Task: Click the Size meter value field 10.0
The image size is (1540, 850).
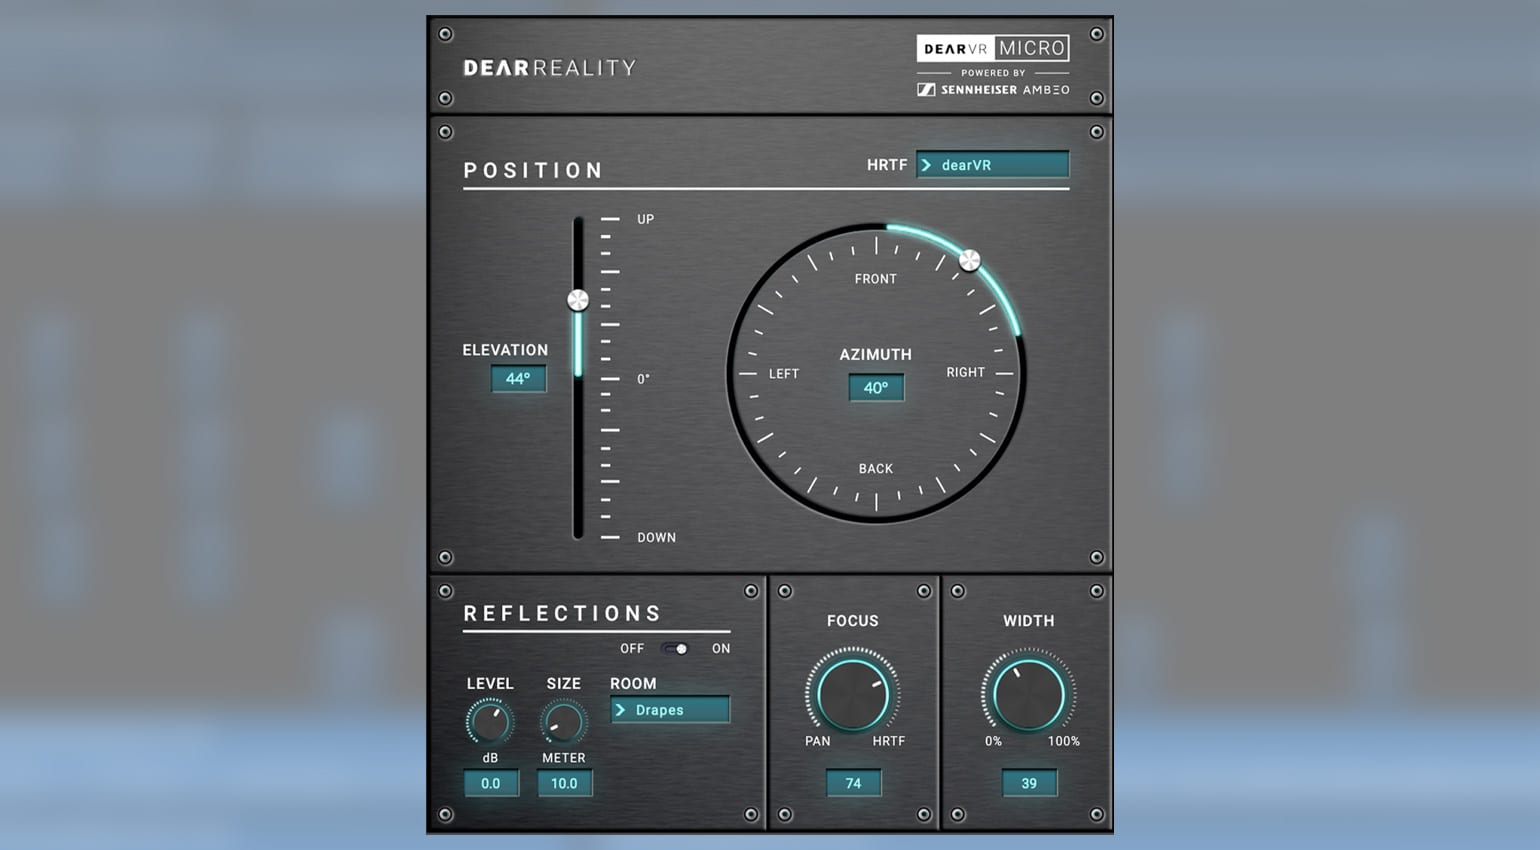Action: [x=565, y=784]
